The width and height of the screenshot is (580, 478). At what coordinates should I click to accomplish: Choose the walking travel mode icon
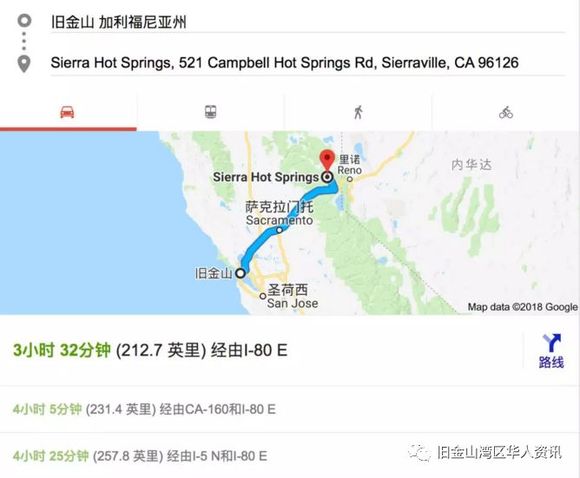pos(358,112)
